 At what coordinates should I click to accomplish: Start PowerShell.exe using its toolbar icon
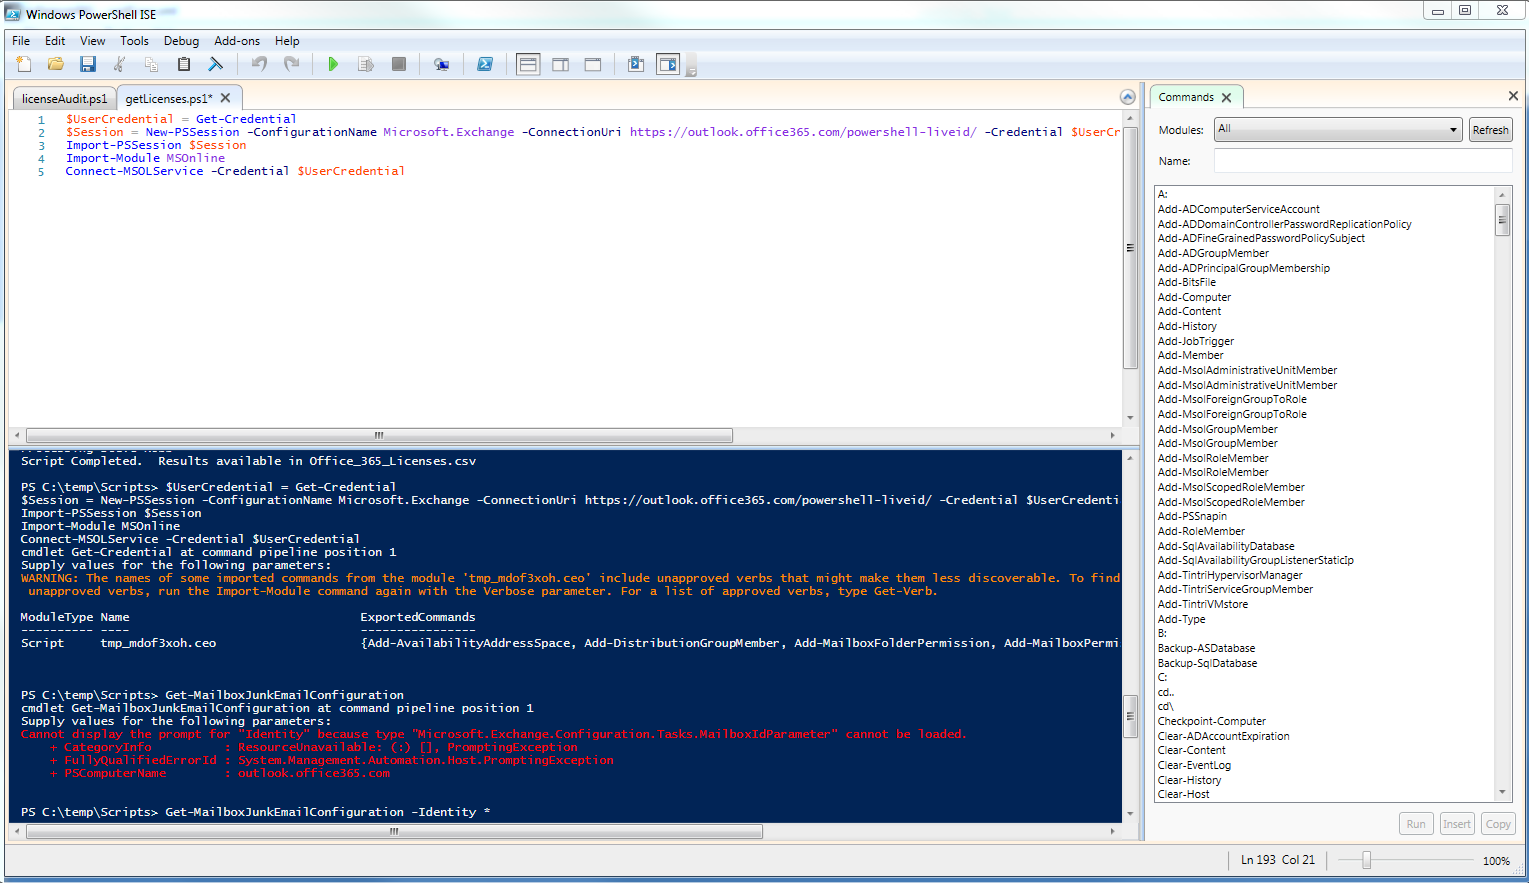point(485,63)
